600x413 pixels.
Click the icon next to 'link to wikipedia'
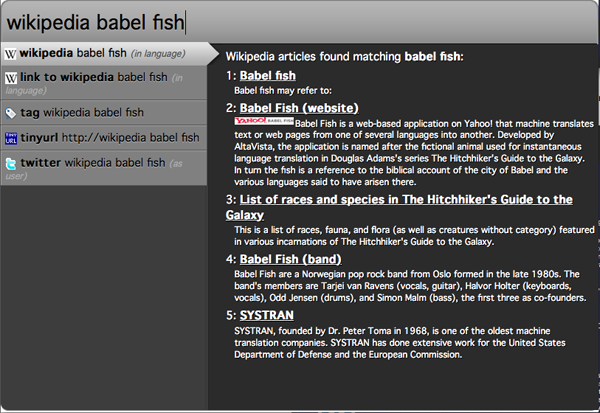coord(11,77)
